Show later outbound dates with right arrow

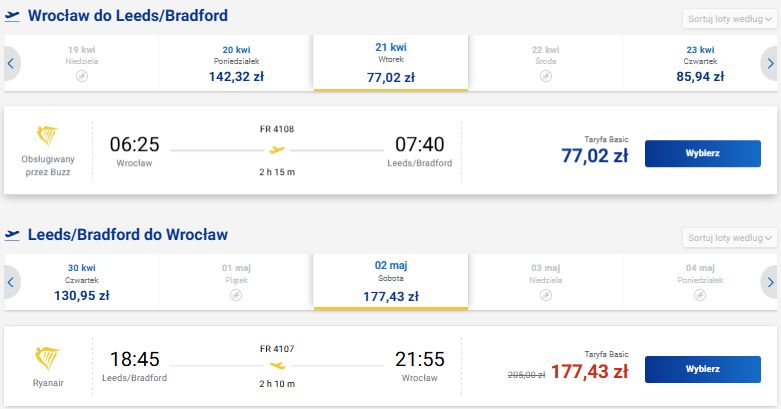[x=770, y=63]
